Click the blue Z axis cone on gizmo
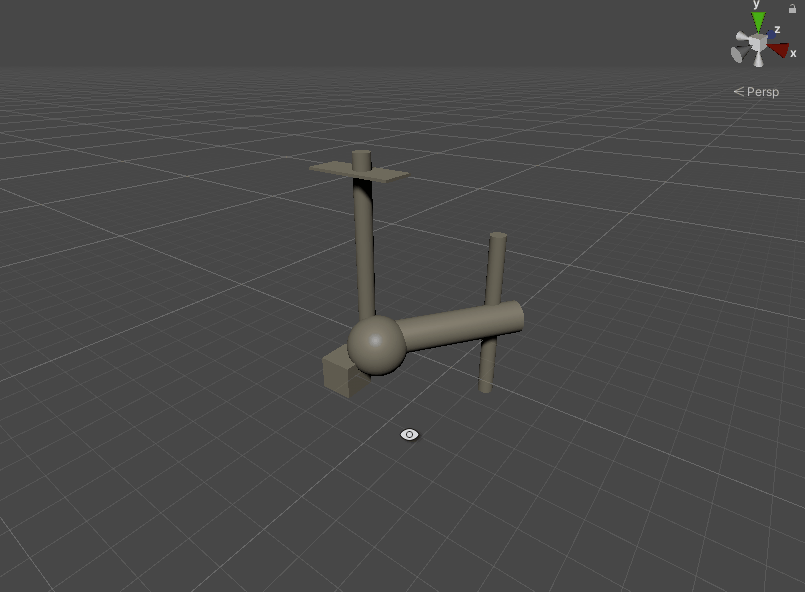The height and width of the screenshot is (592, 805). click(771, 36)
